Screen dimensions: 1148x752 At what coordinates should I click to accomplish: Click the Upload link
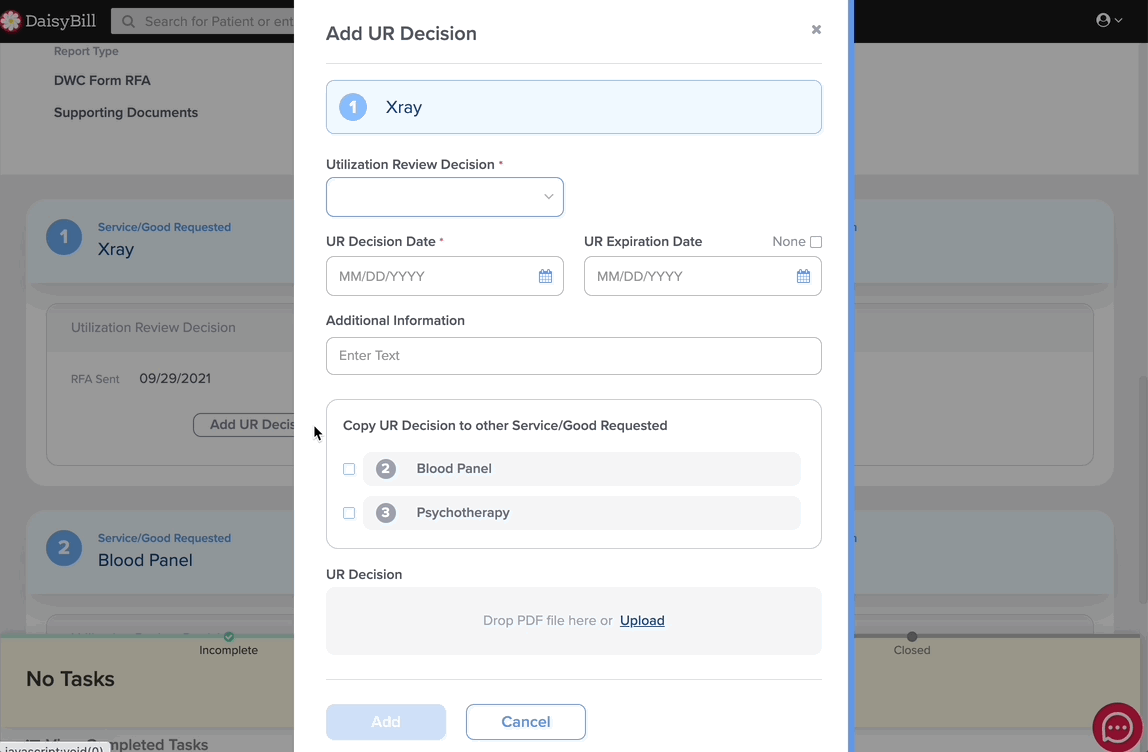642,620
